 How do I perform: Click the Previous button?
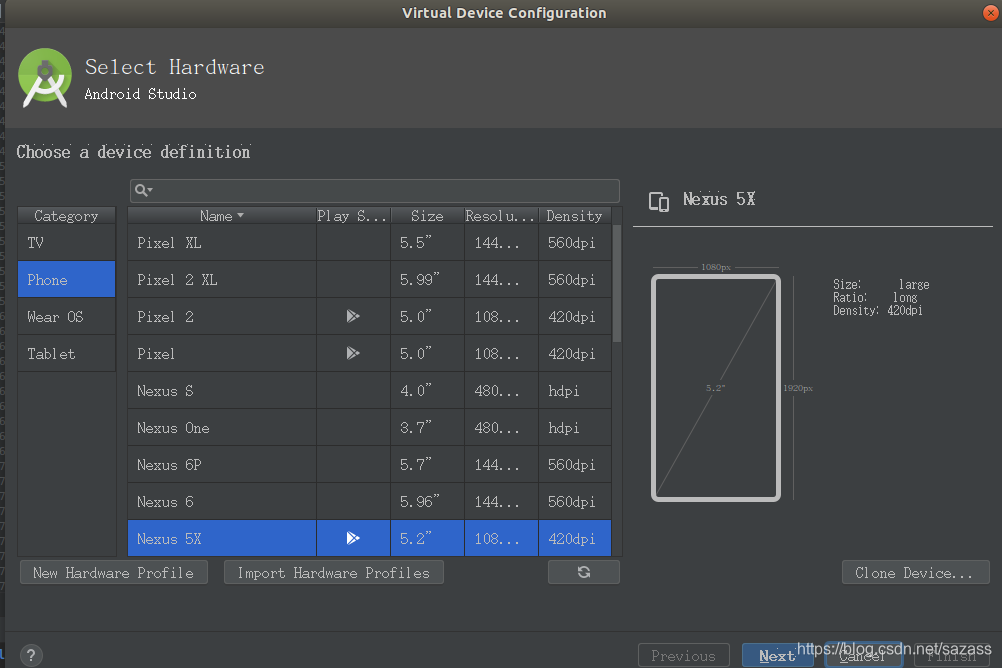(x=684, y=655)
